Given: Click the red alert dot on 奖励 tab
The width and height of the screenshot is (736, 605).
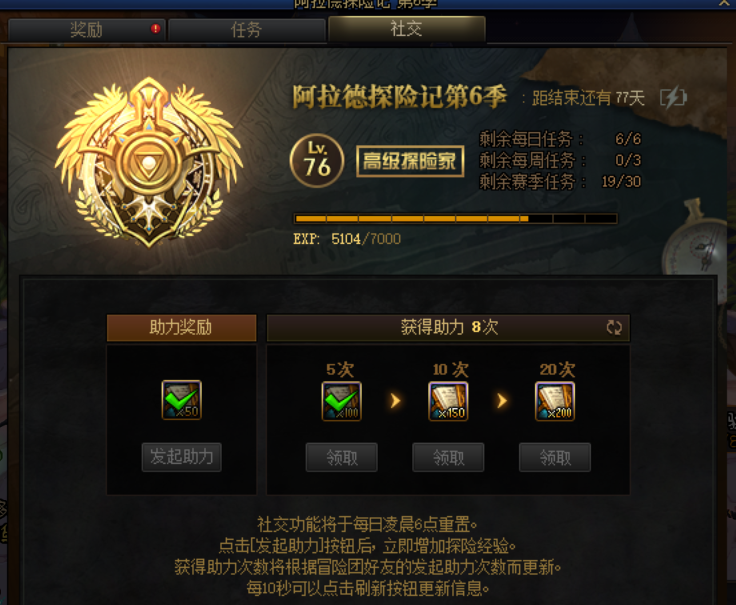Looking at the screenshot, I should coord(155,29).
